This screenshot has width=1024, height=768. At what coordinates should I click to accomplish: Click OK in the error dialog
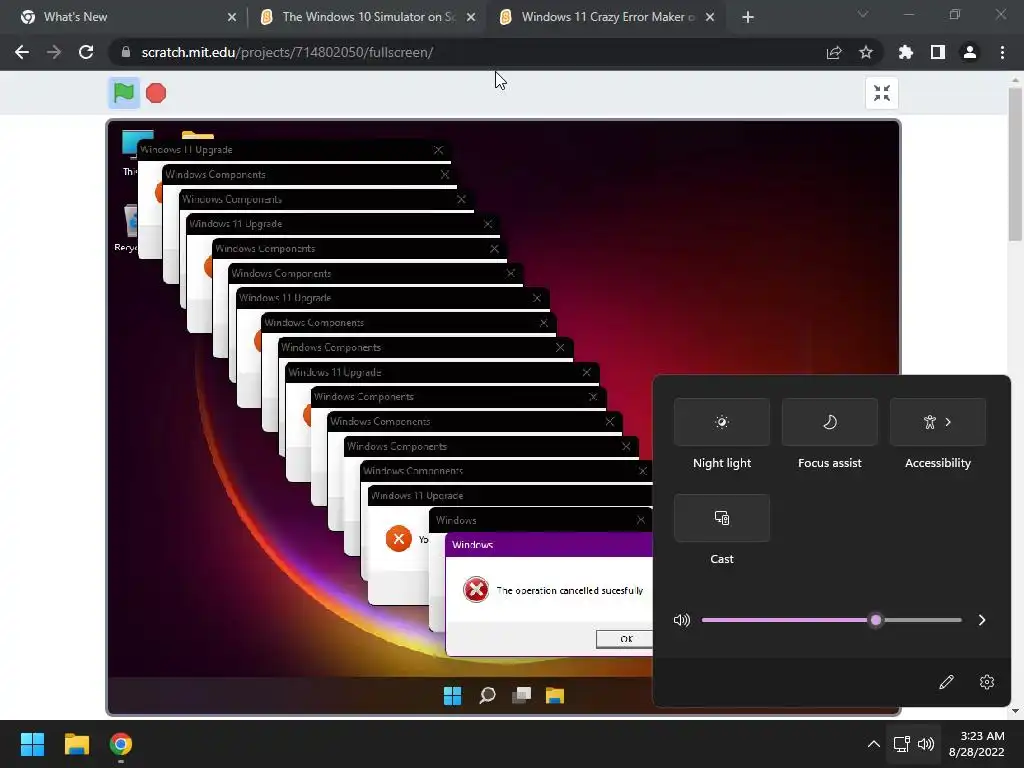[625, 639]
